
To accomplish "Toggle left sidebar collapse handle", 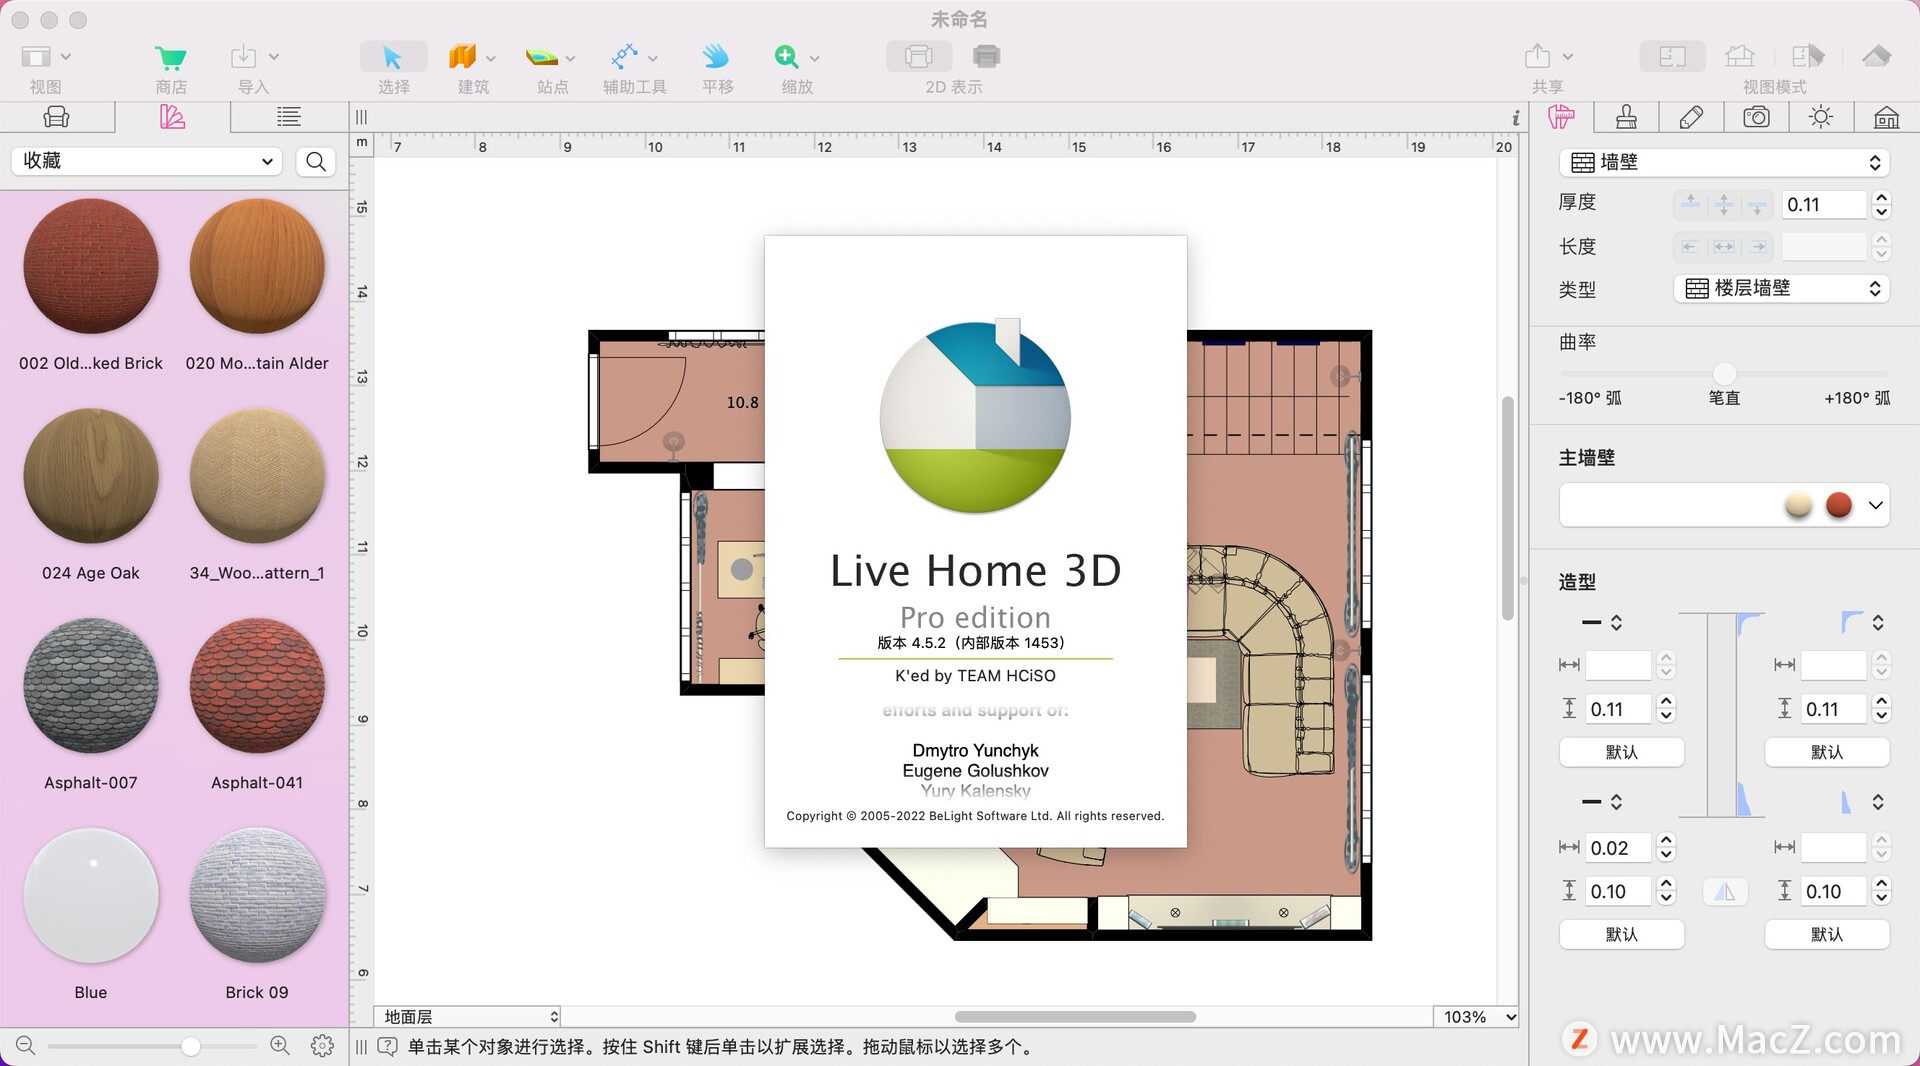I will (x=361, y=117).
